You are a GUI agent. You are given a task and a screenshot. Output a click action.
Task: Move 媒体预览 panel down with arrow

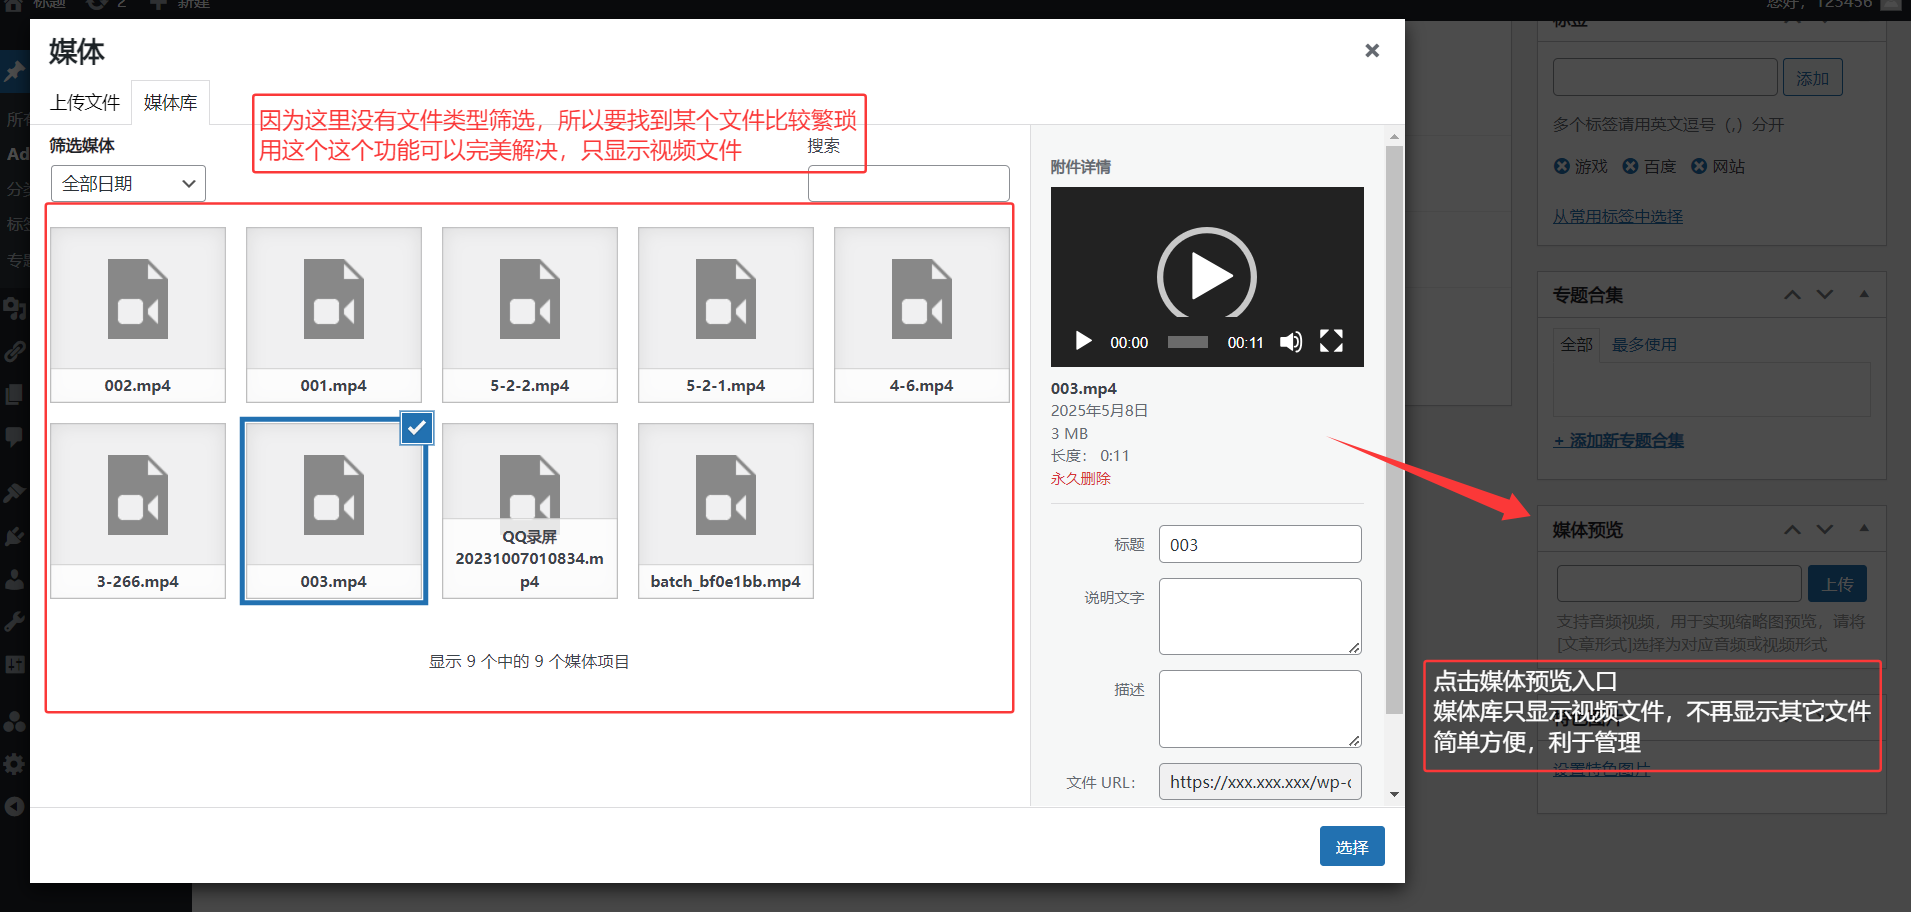pyautogui.click(x=1825, y=529)
